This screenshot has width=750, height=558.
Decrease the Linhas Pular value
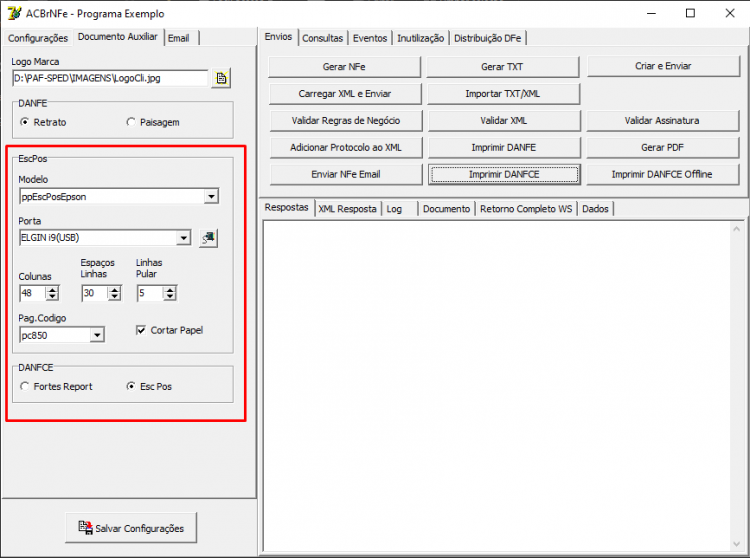170,296
